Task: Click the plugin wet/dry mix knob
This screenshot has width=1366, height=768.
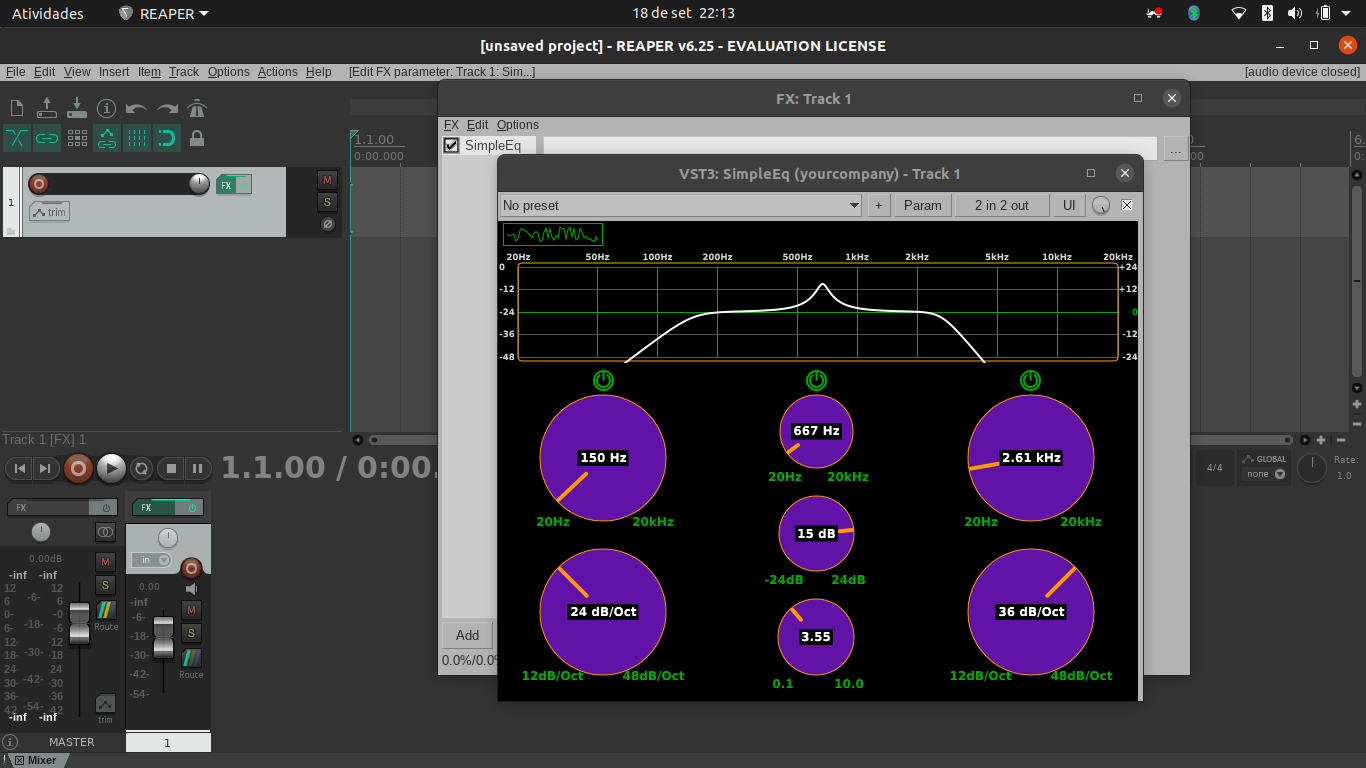Action: click(1101, 205)
